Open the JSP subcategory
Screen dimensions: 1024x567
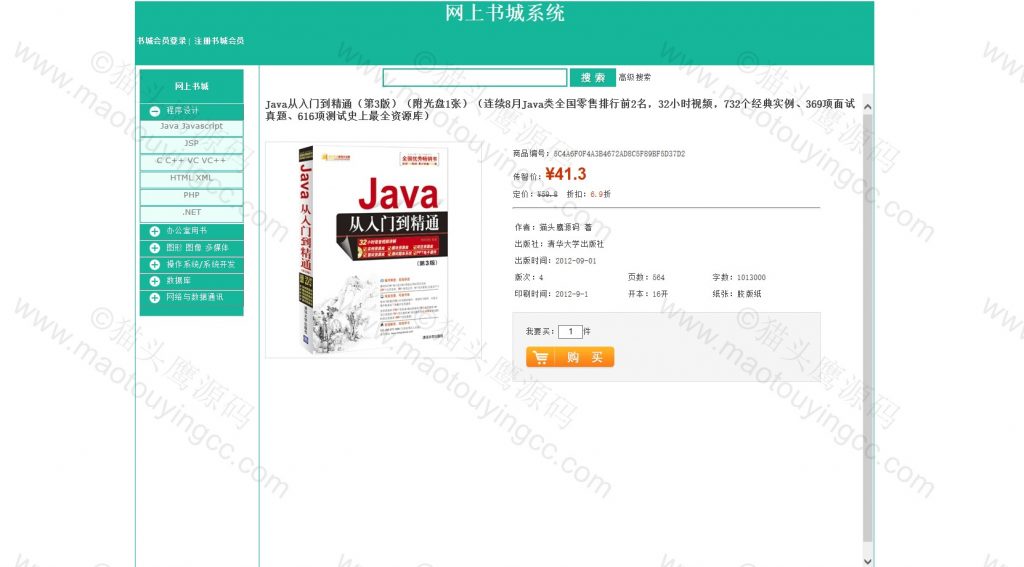coord(191,144)
